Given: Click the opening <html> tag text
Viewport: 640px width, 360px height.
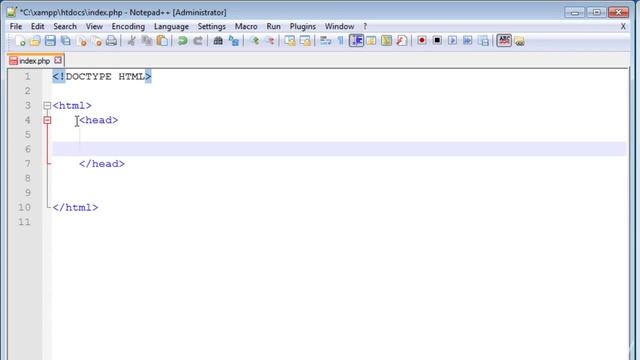Looking at the screenshot, I should pyautogui.click(x=72, y=106).
